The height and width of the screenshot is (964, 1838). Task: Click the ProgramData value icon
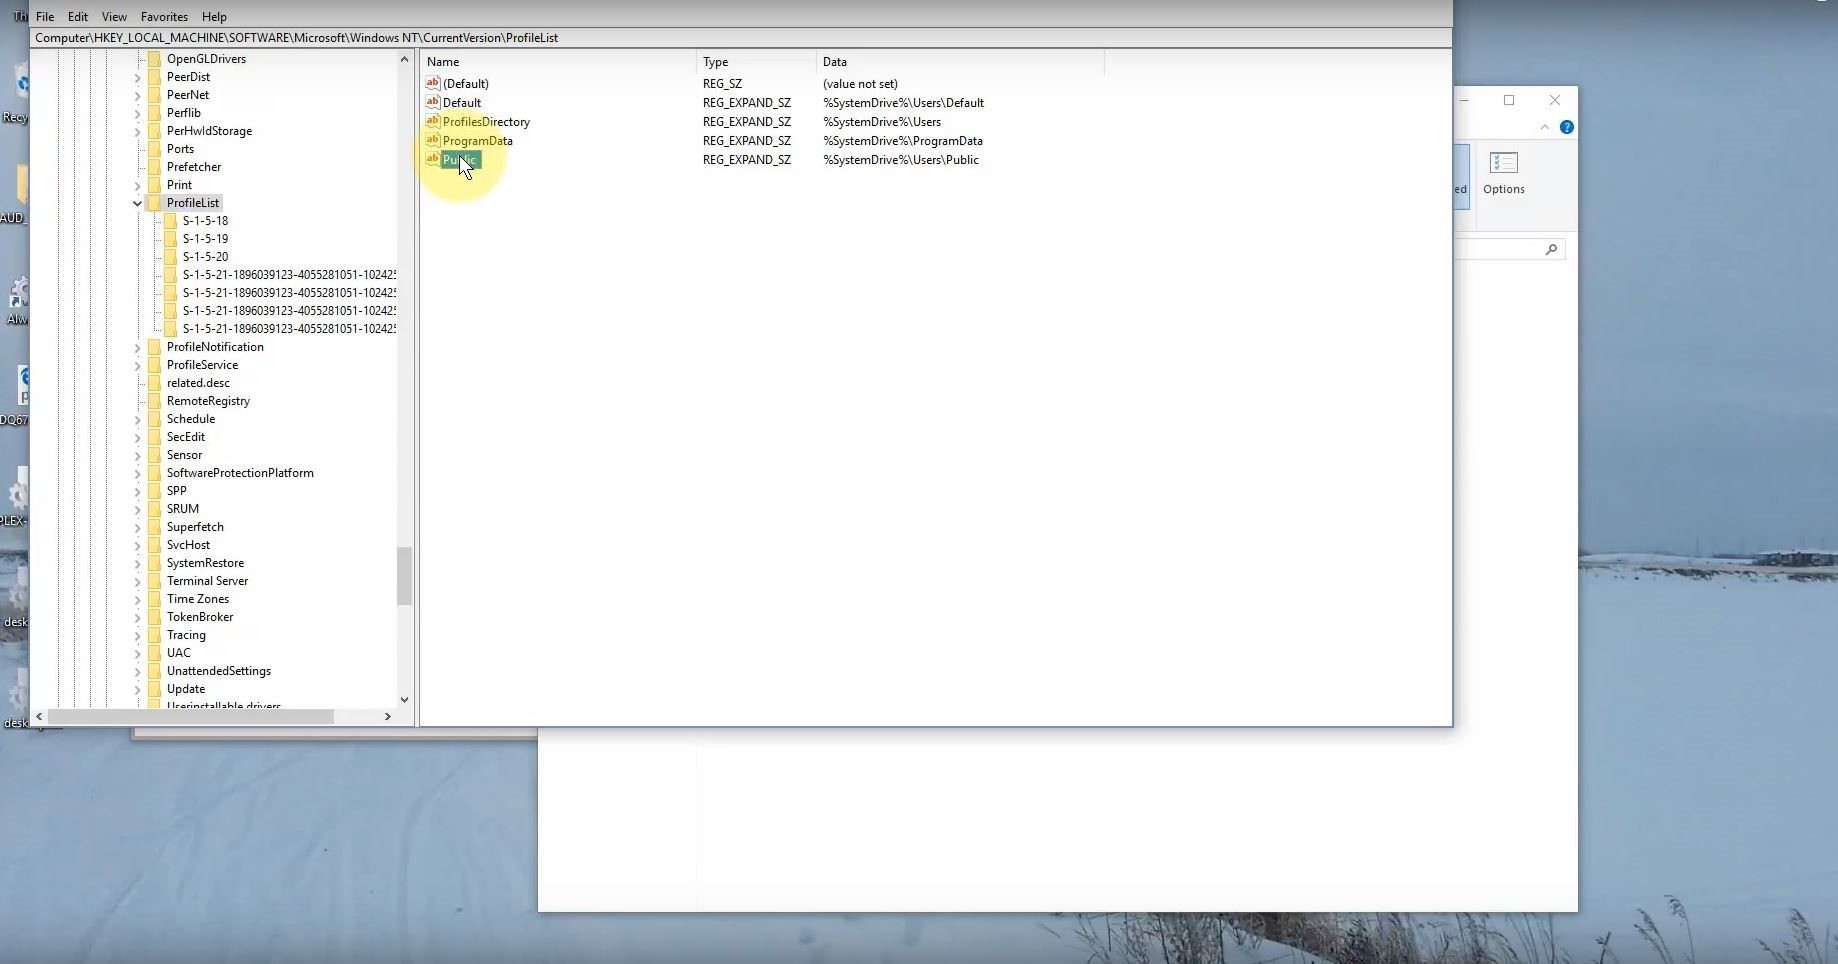432,140
